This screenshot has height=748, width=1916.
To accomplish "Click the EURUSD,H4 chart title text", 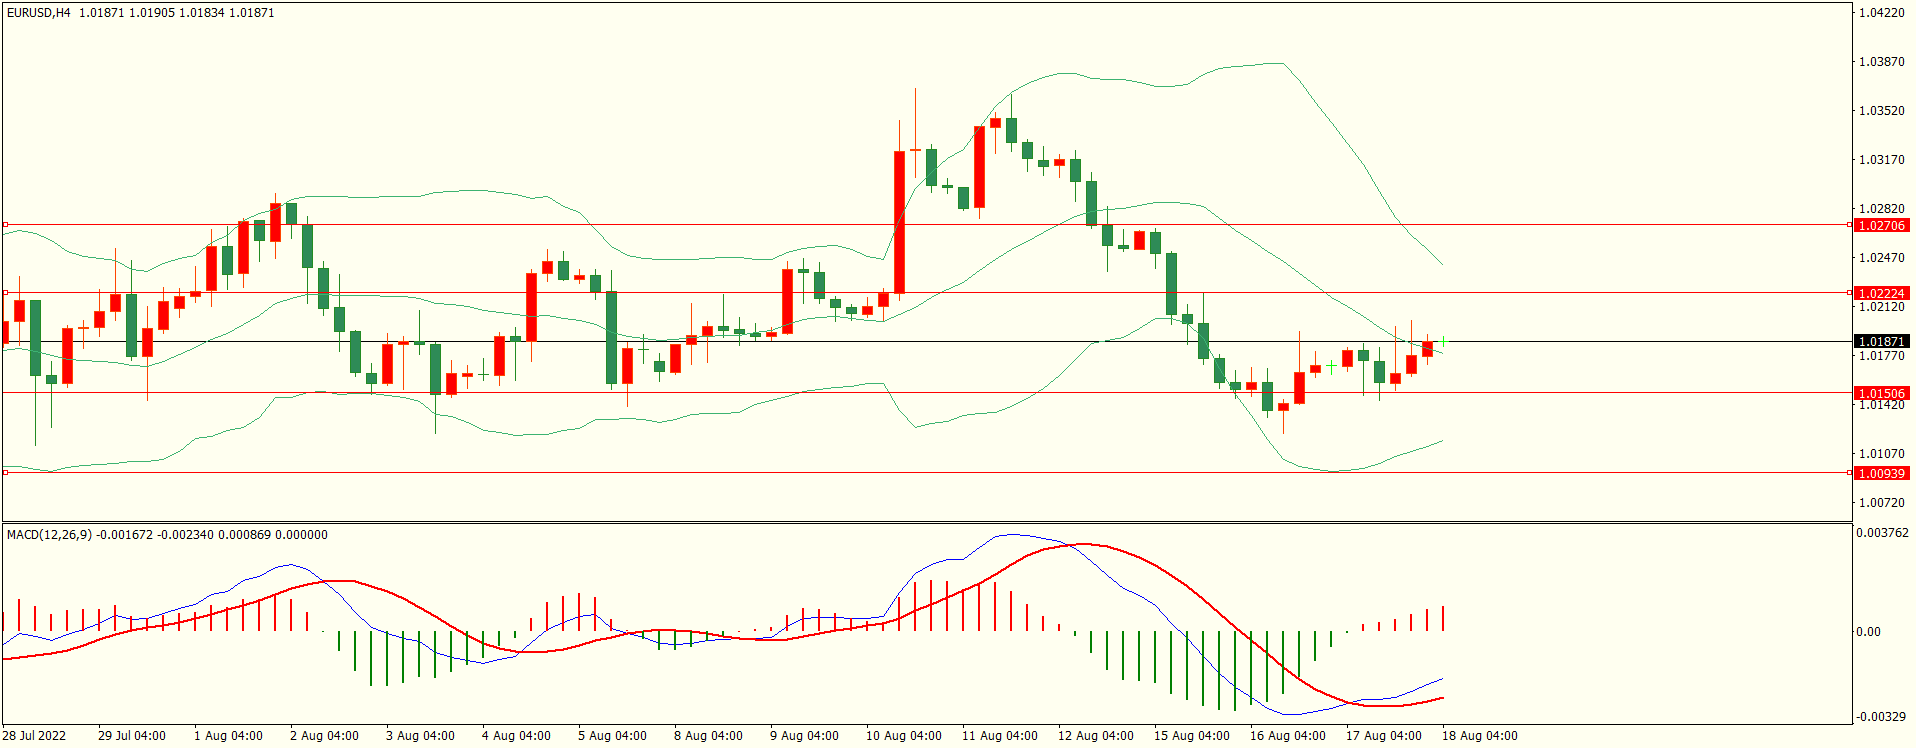I will [x=39, y=13].
